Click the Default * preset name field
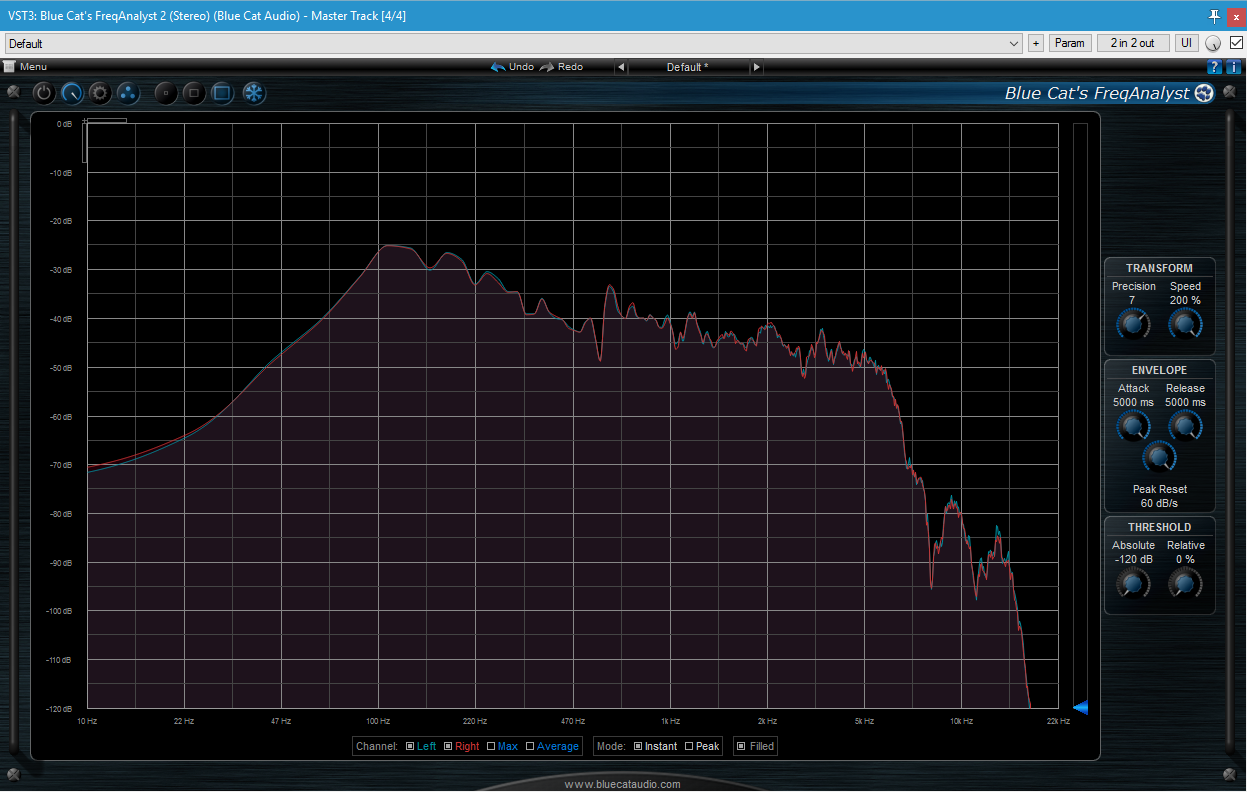This screenshot has height=792, width=1247. 689,67
